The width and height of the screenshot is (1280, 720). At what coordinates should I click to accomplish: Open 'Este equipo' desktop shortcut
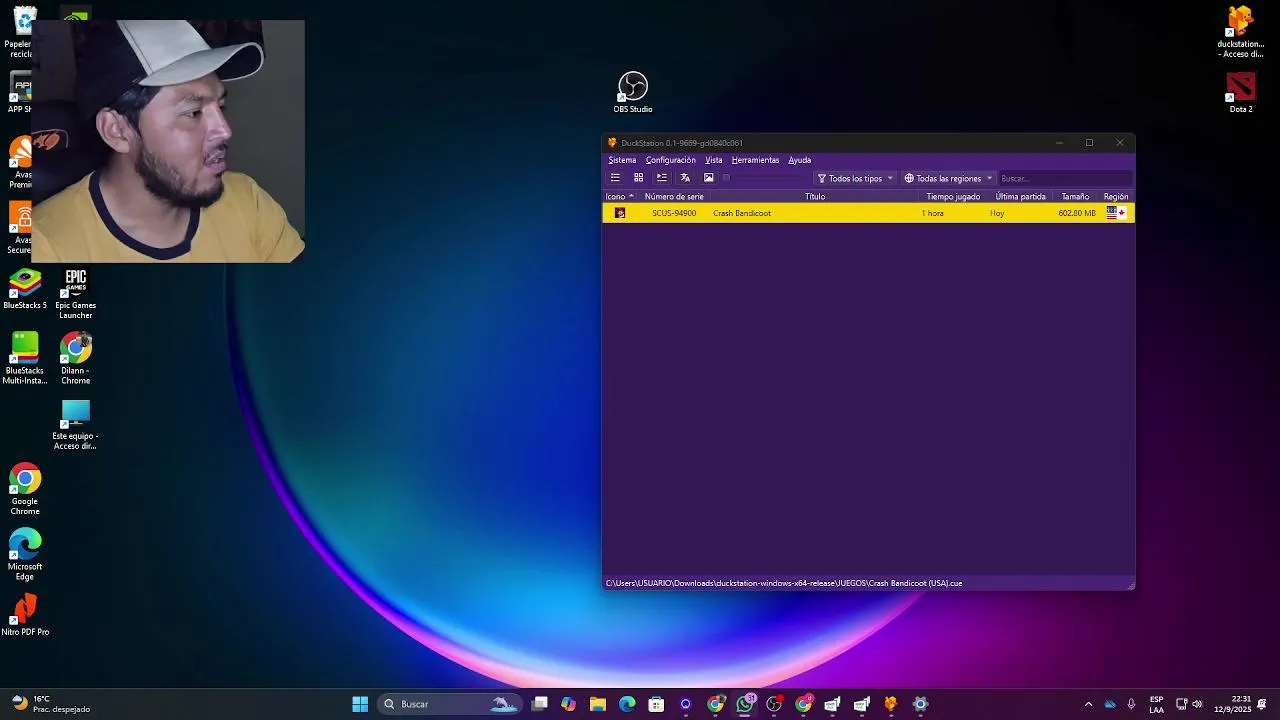tap(75, 425)
